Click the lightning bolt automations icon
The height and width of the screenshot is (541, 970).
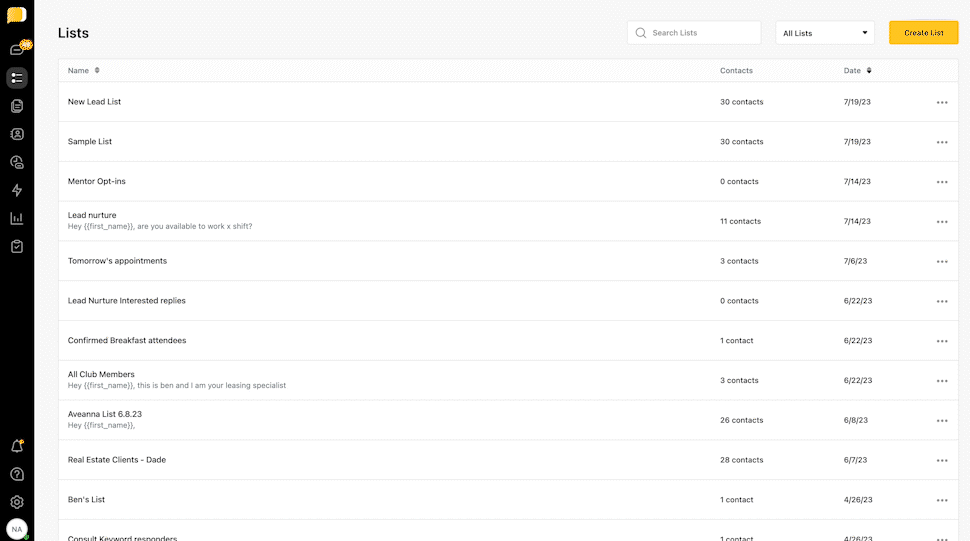(x=17, y=190)
